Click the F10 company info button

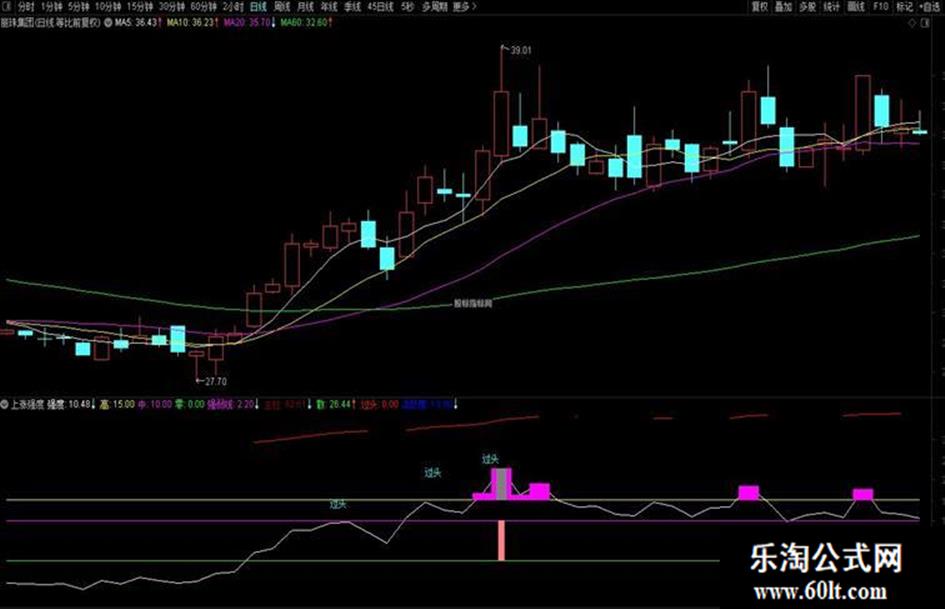click(x=881, y=7)
